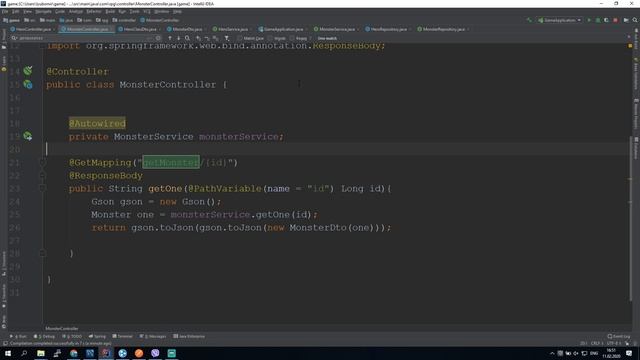Click the green Run button
The width and height of the screenshot is (640, 360).
589,20
